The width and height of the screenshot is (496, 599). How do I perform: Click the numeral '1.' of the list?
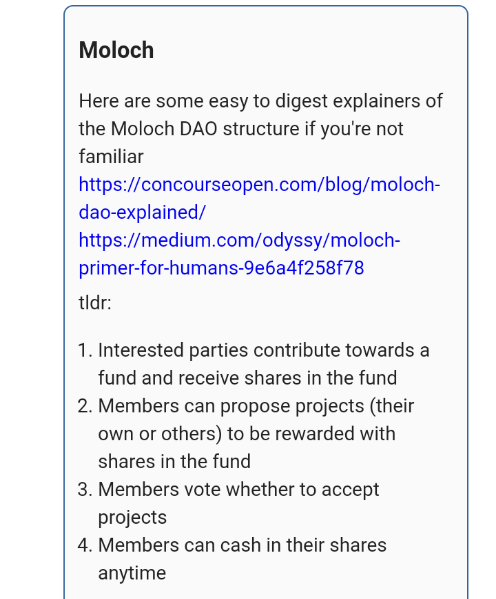point(85,350)
